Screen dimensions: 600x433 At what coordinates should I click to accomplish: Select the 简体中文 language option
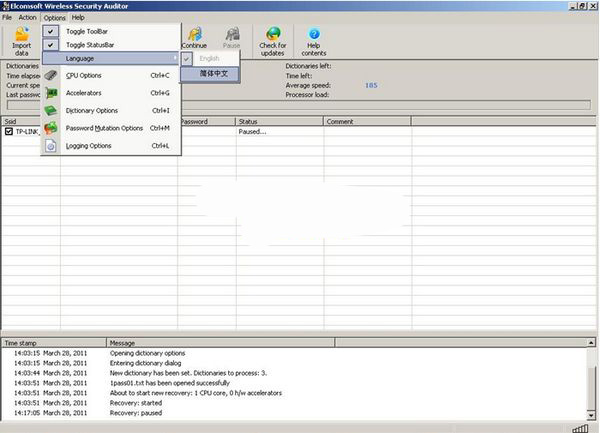tap(211, 73)
